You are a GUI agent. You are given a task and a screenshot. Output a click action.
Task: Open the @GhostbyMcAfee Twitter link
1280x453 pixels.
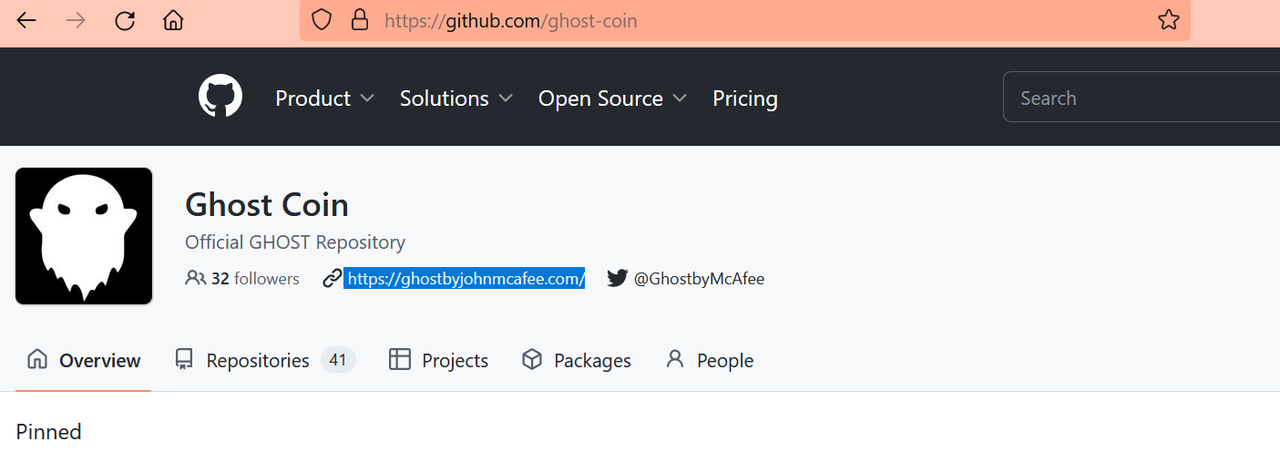(699, 279)
